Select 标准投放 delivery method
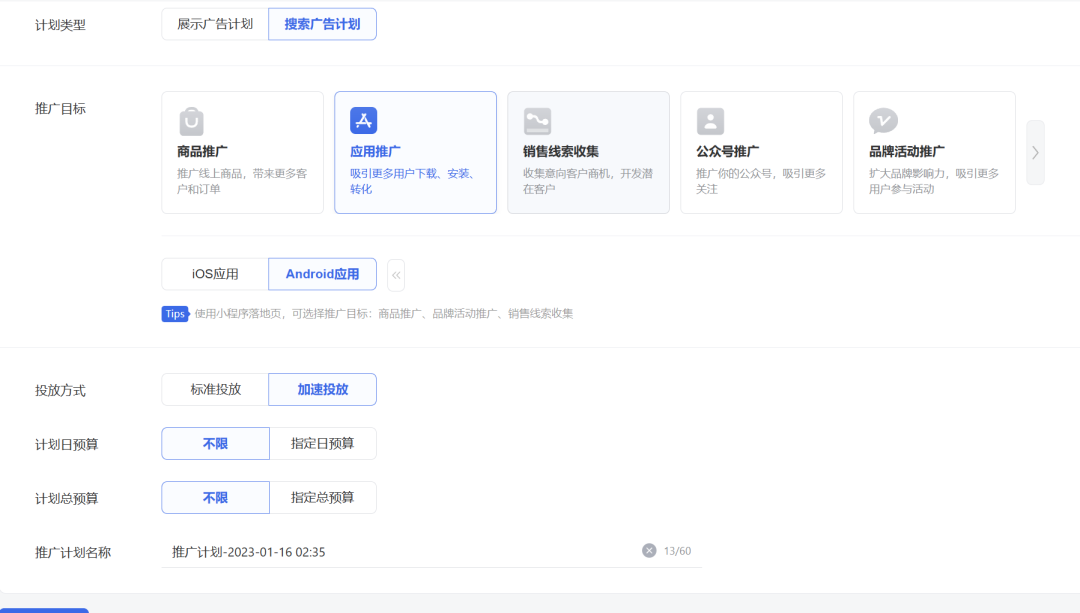Screen dimensions: 1080x613 tap(213, 389)
